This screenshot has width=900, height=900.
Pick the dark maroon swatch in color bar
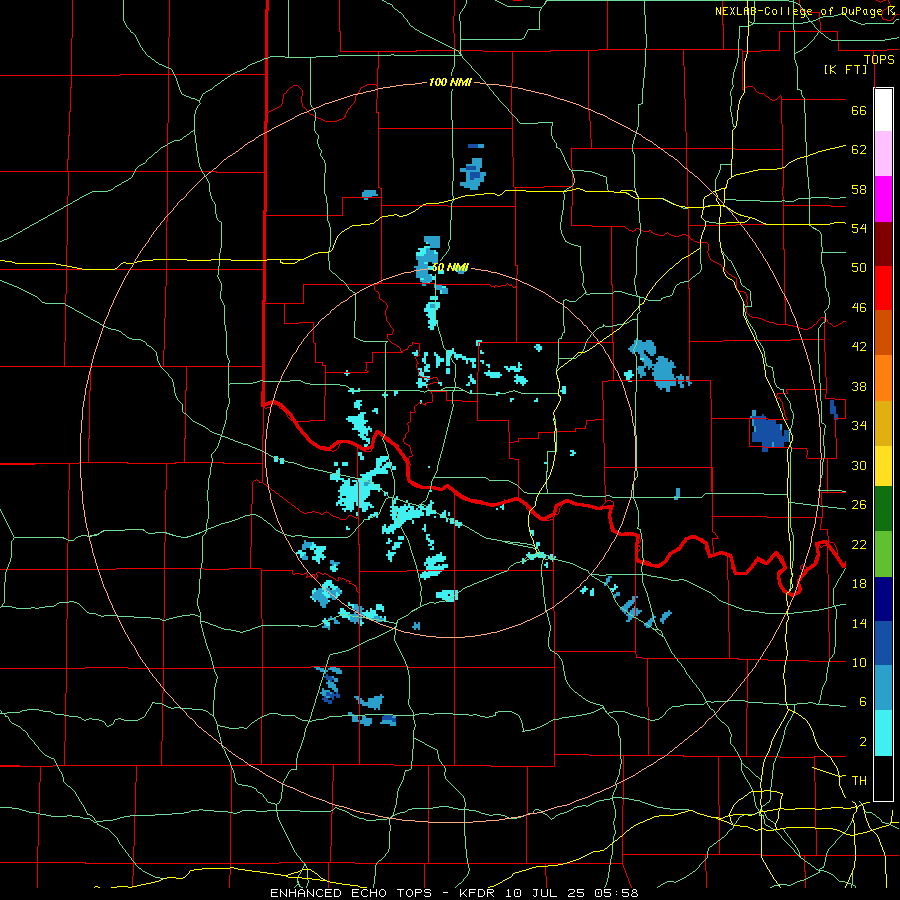[x=883, y=243]
